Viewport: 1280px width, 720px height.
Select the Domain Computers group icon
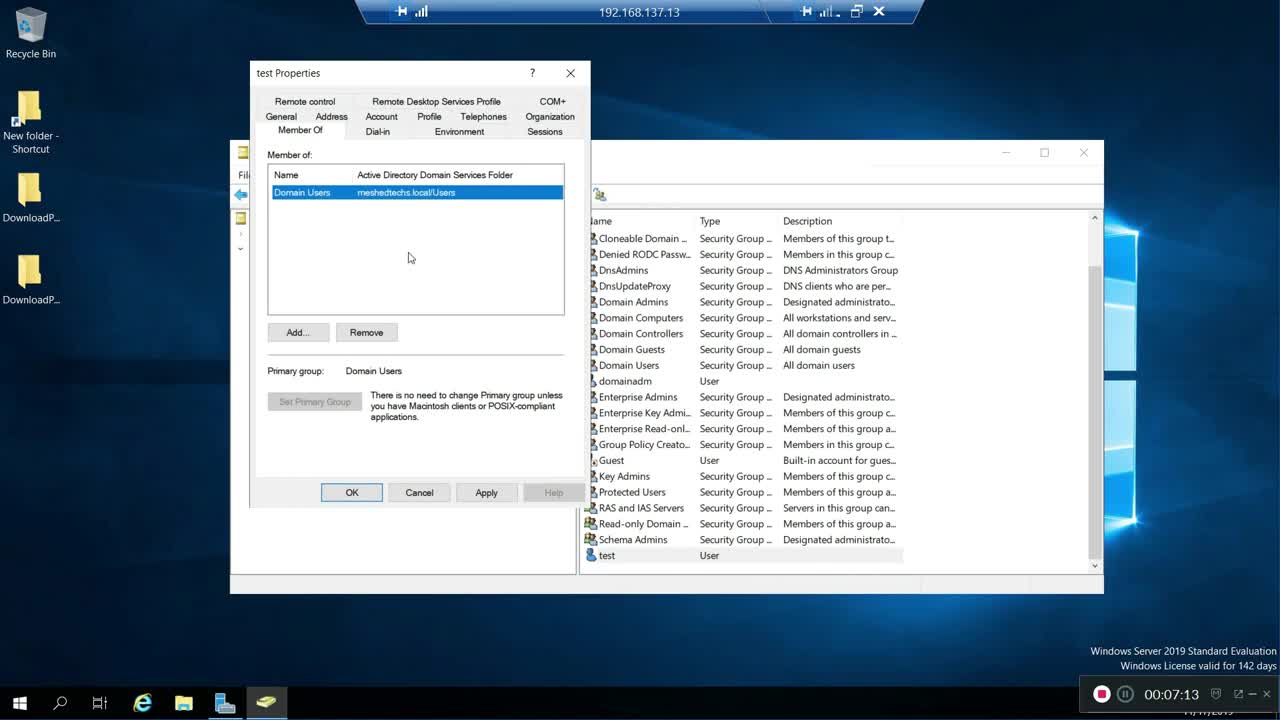pyautogui.click(x=591, y=318)
